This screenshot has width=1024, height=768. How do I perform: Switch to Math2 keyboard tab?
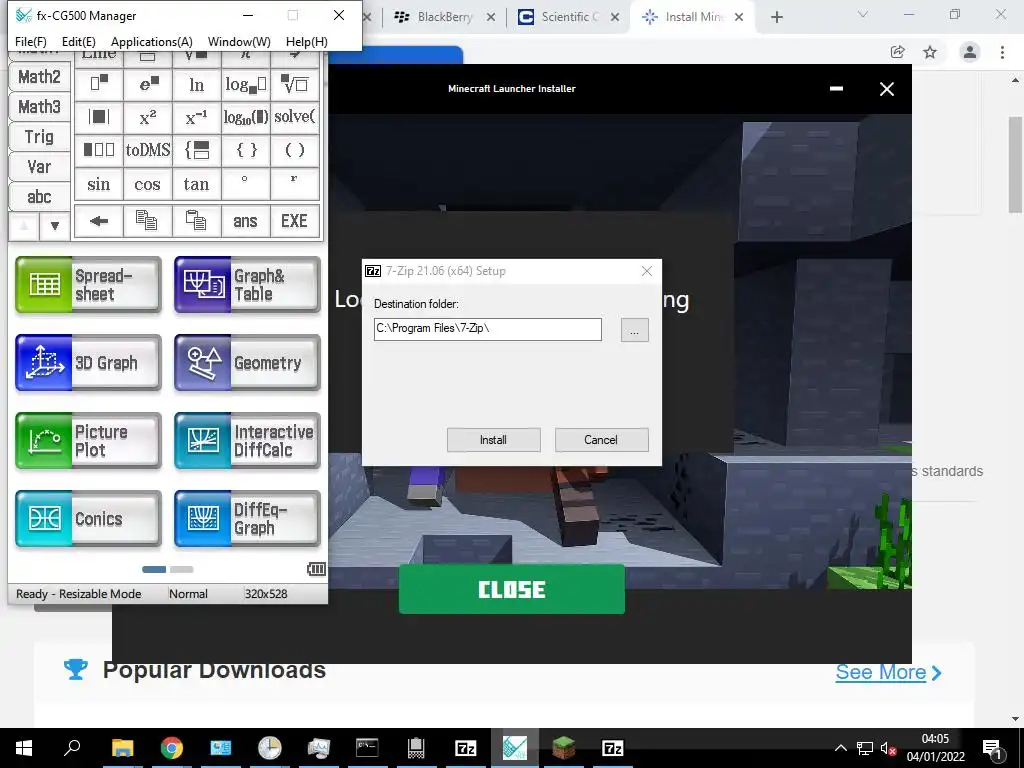point(39,77)
